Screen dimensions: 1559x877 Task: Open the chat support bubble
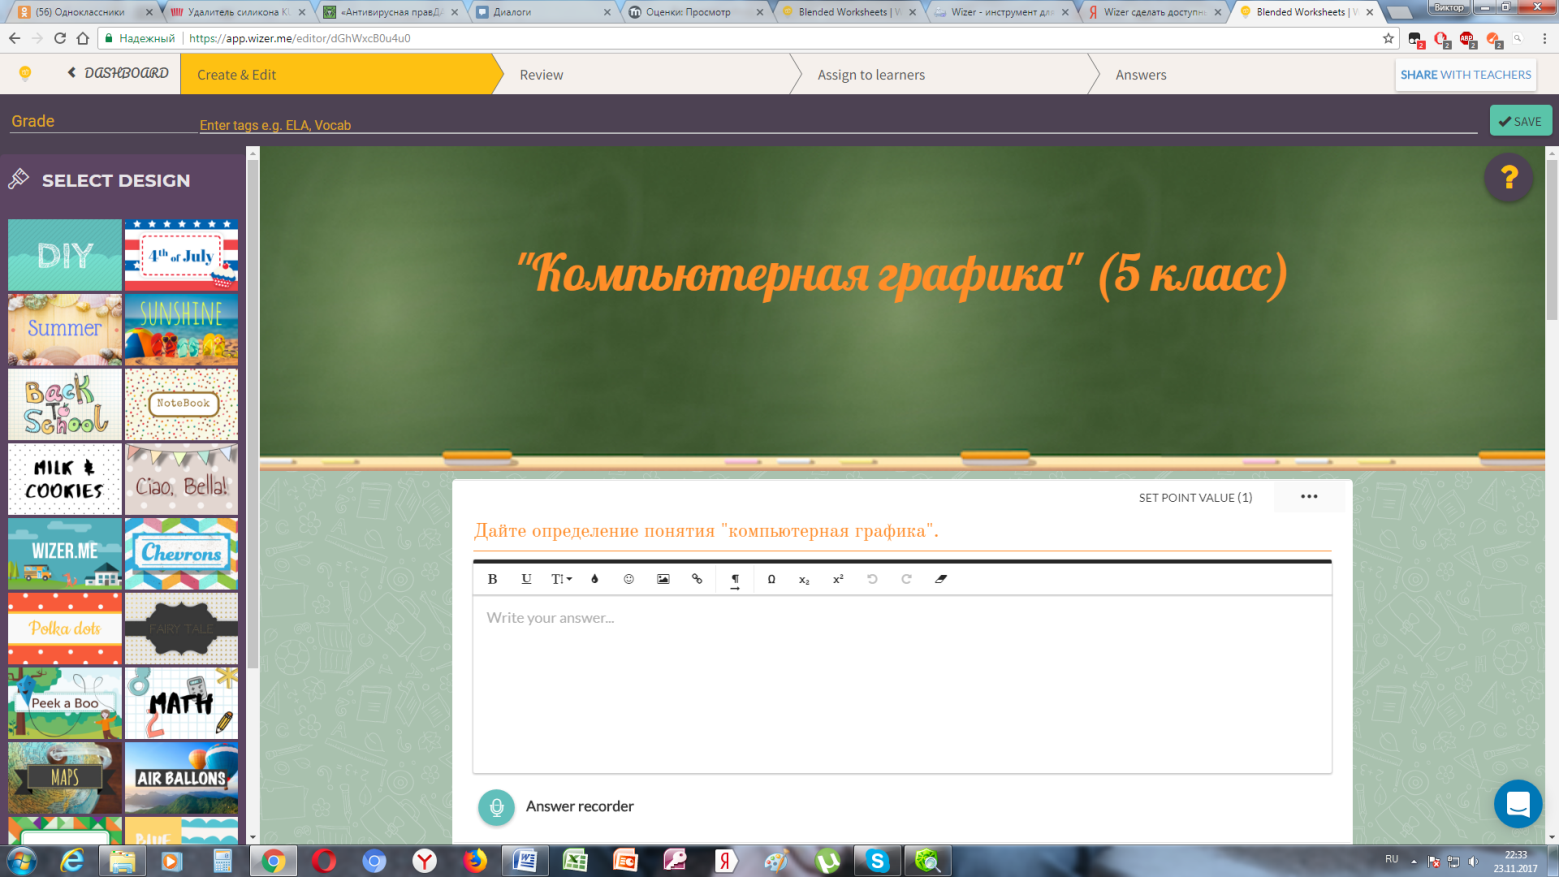pyautogui.click(x=1518, y=804)
